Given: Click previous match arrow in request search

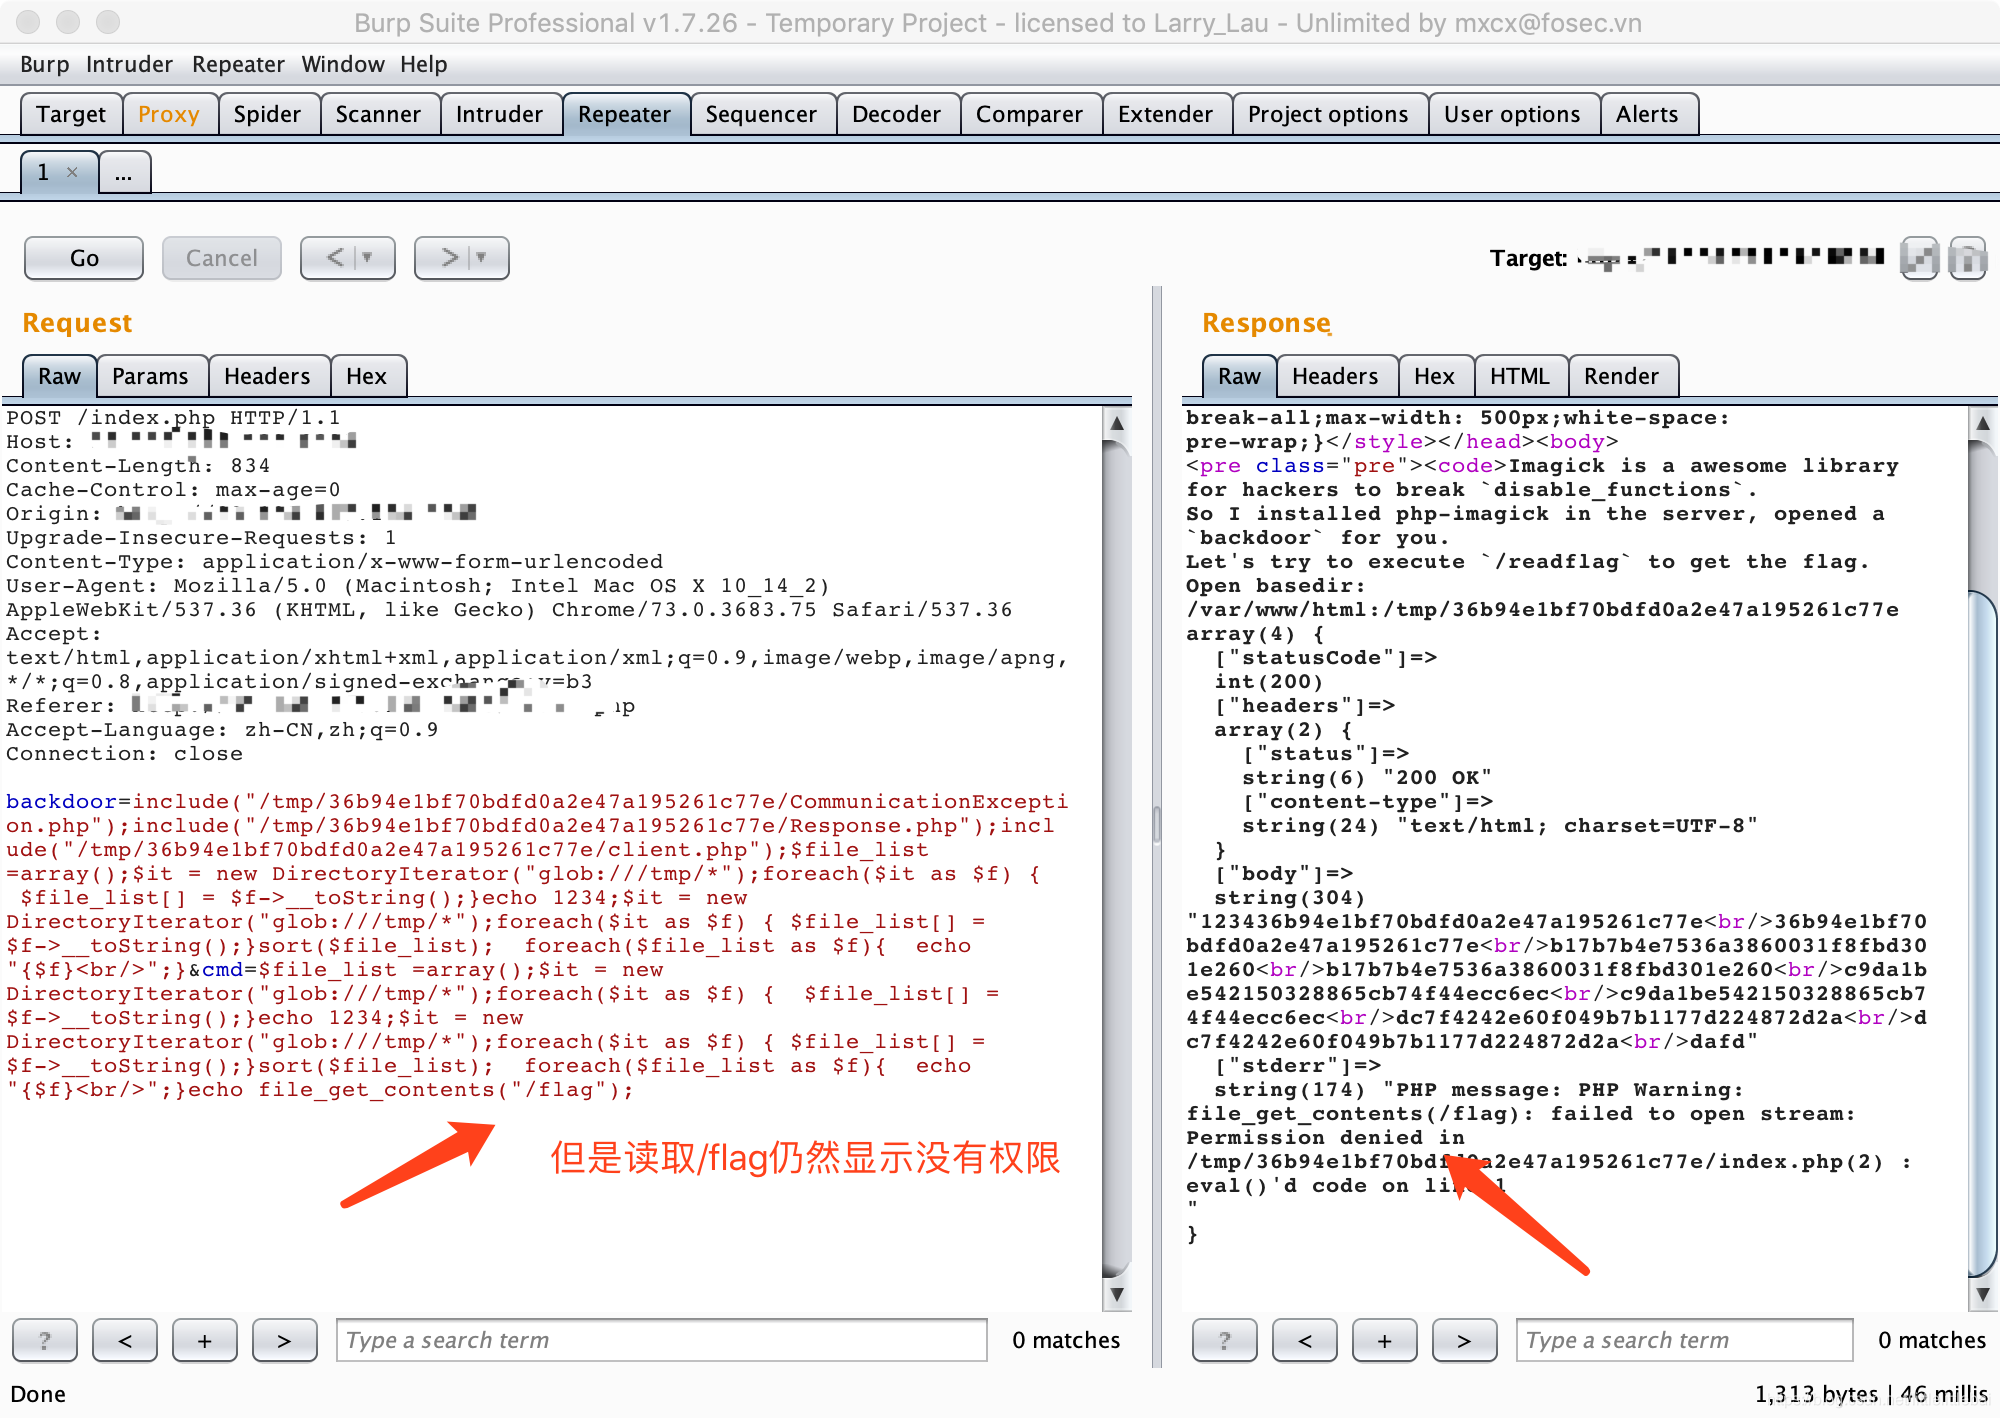Looking at the screenshot, I should 125,1340.
